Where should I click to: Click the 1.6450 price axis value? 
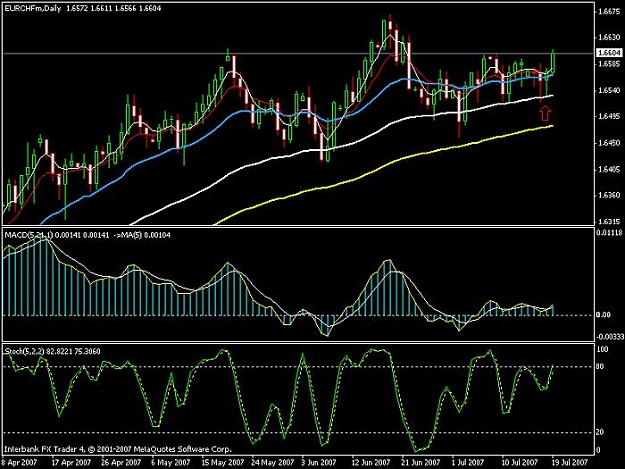pos(609,143)
